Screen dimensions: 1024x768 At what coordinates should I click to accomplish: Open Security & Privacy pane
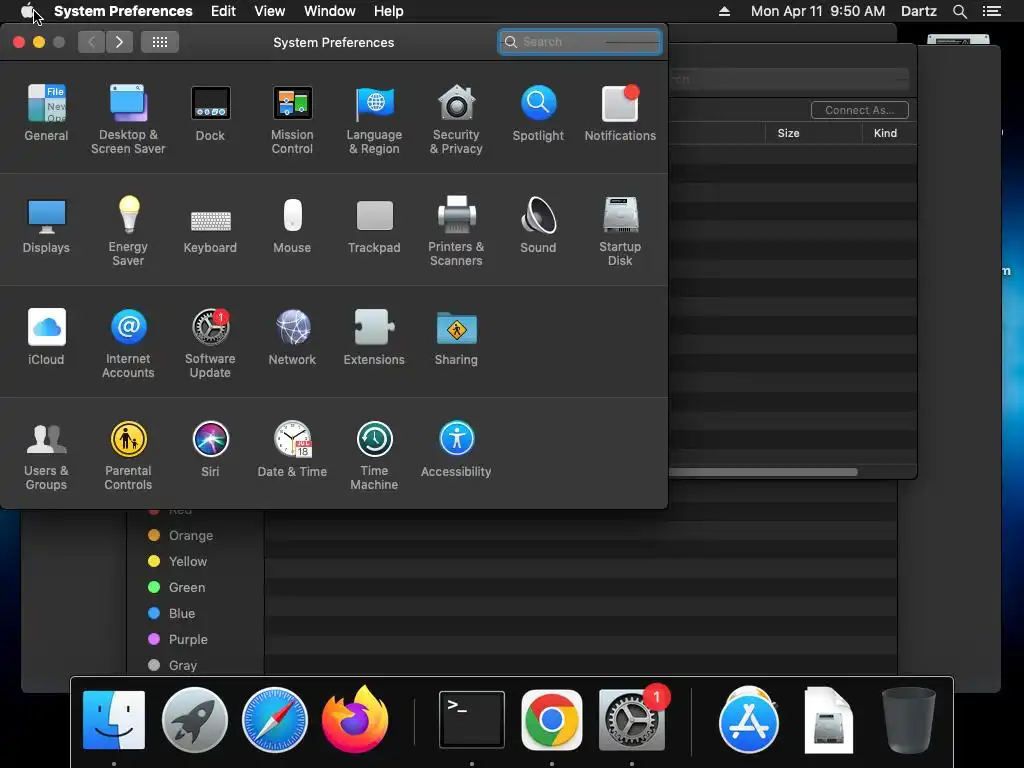pyautogui.click(x=456, y=119)
